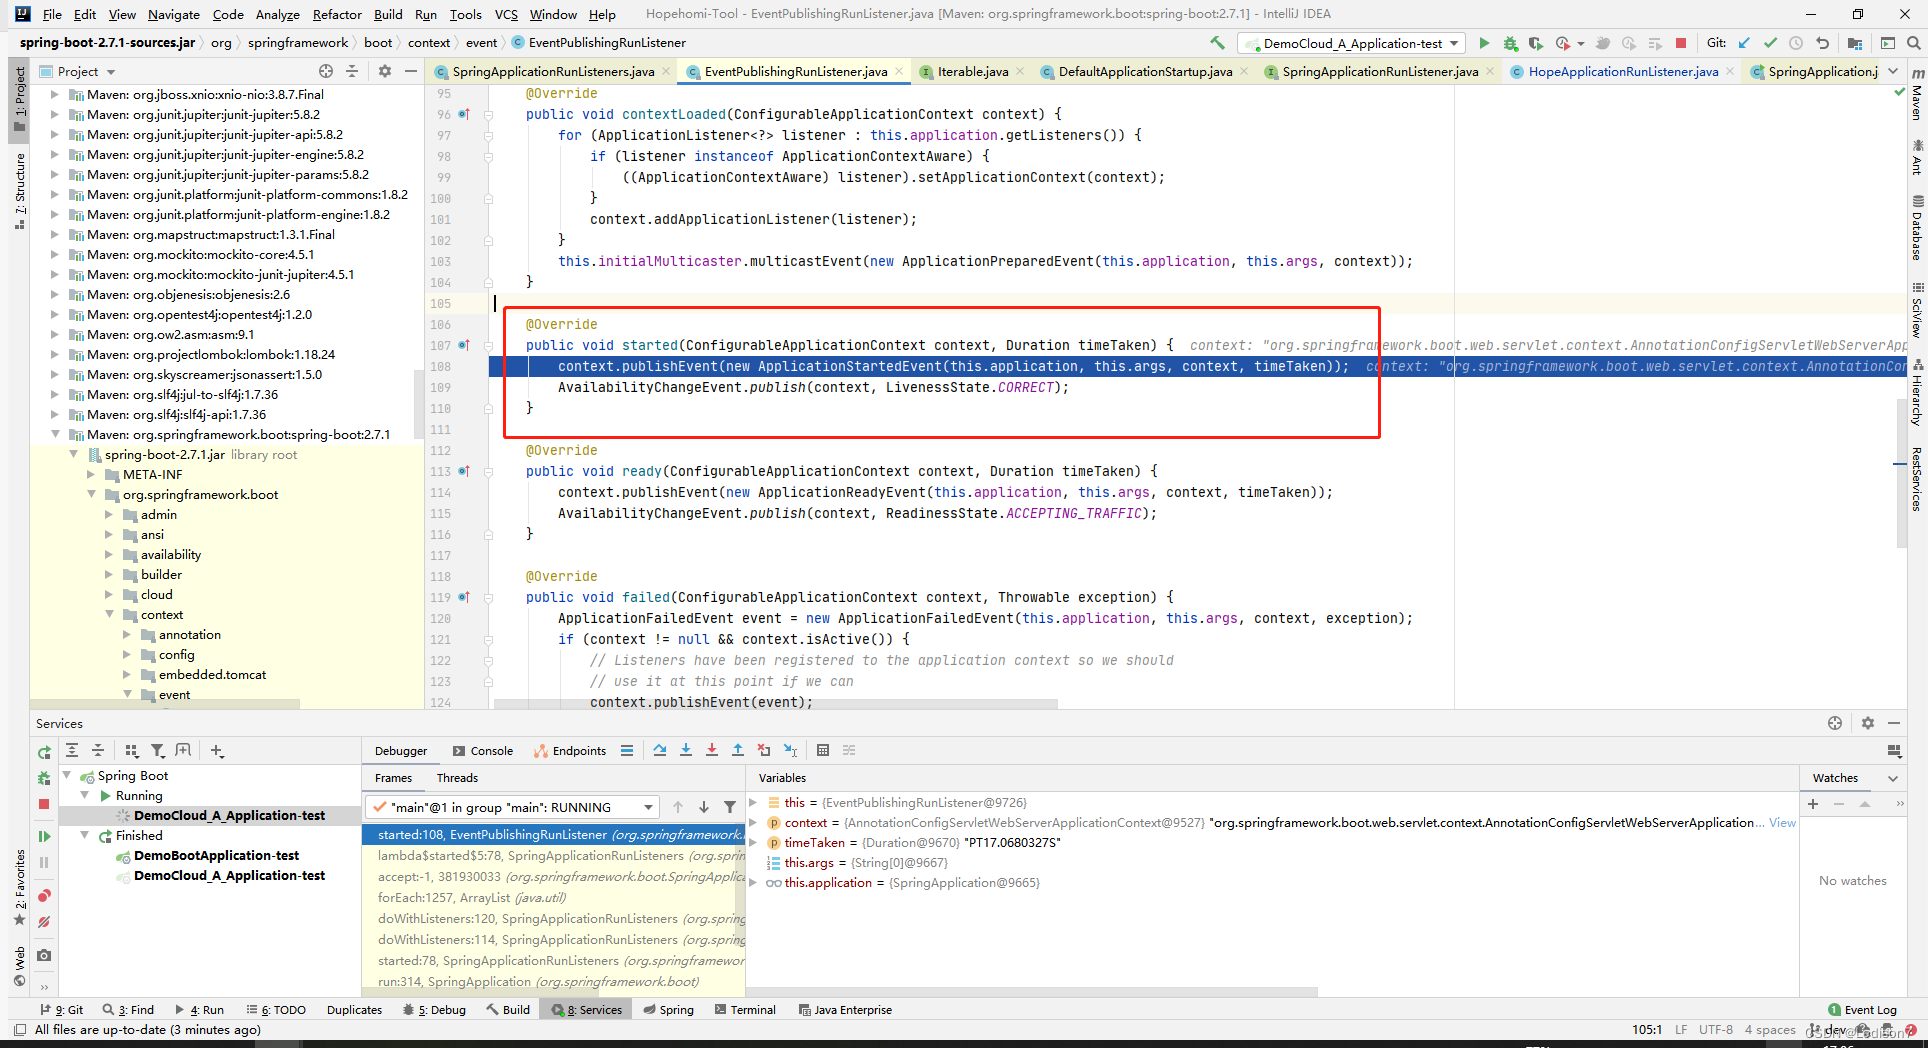This screenshot has width=1928, height=1048.
Task: Stop the running app with the red square in main toolbar
Action: pyautogui.click(x=1681, y=43)
